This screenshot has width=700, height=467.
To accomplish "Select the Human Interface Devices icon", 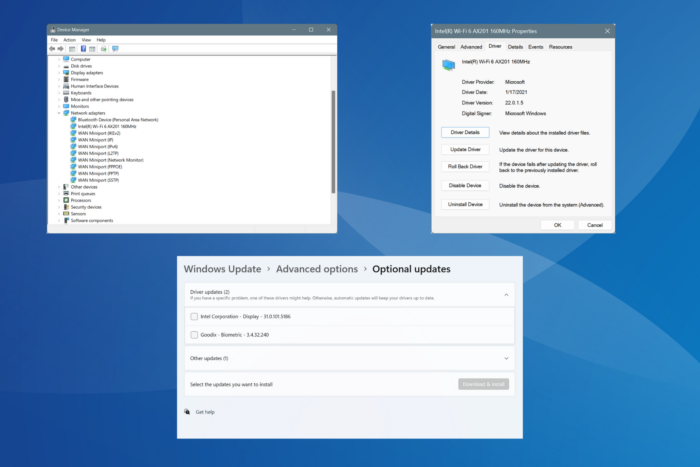I will coord(66,86).
